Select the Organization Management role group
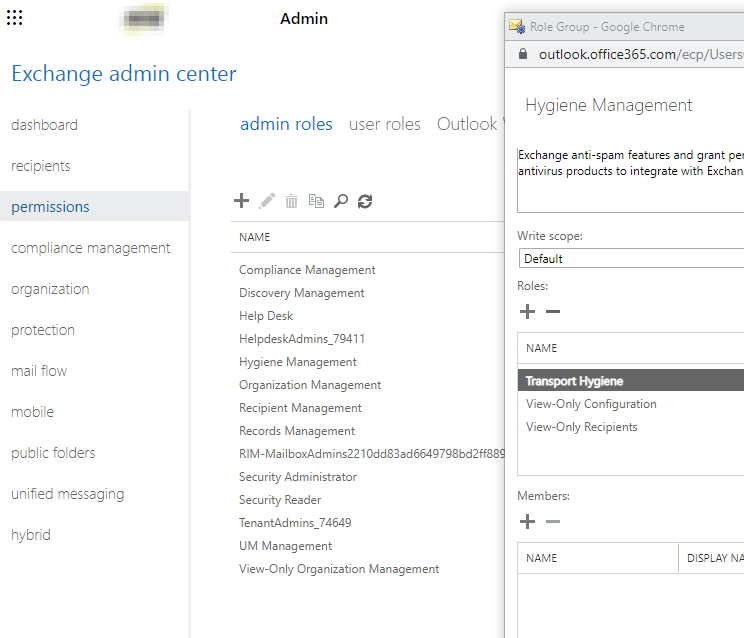744x638 pixels. click(x=310, y=385)
